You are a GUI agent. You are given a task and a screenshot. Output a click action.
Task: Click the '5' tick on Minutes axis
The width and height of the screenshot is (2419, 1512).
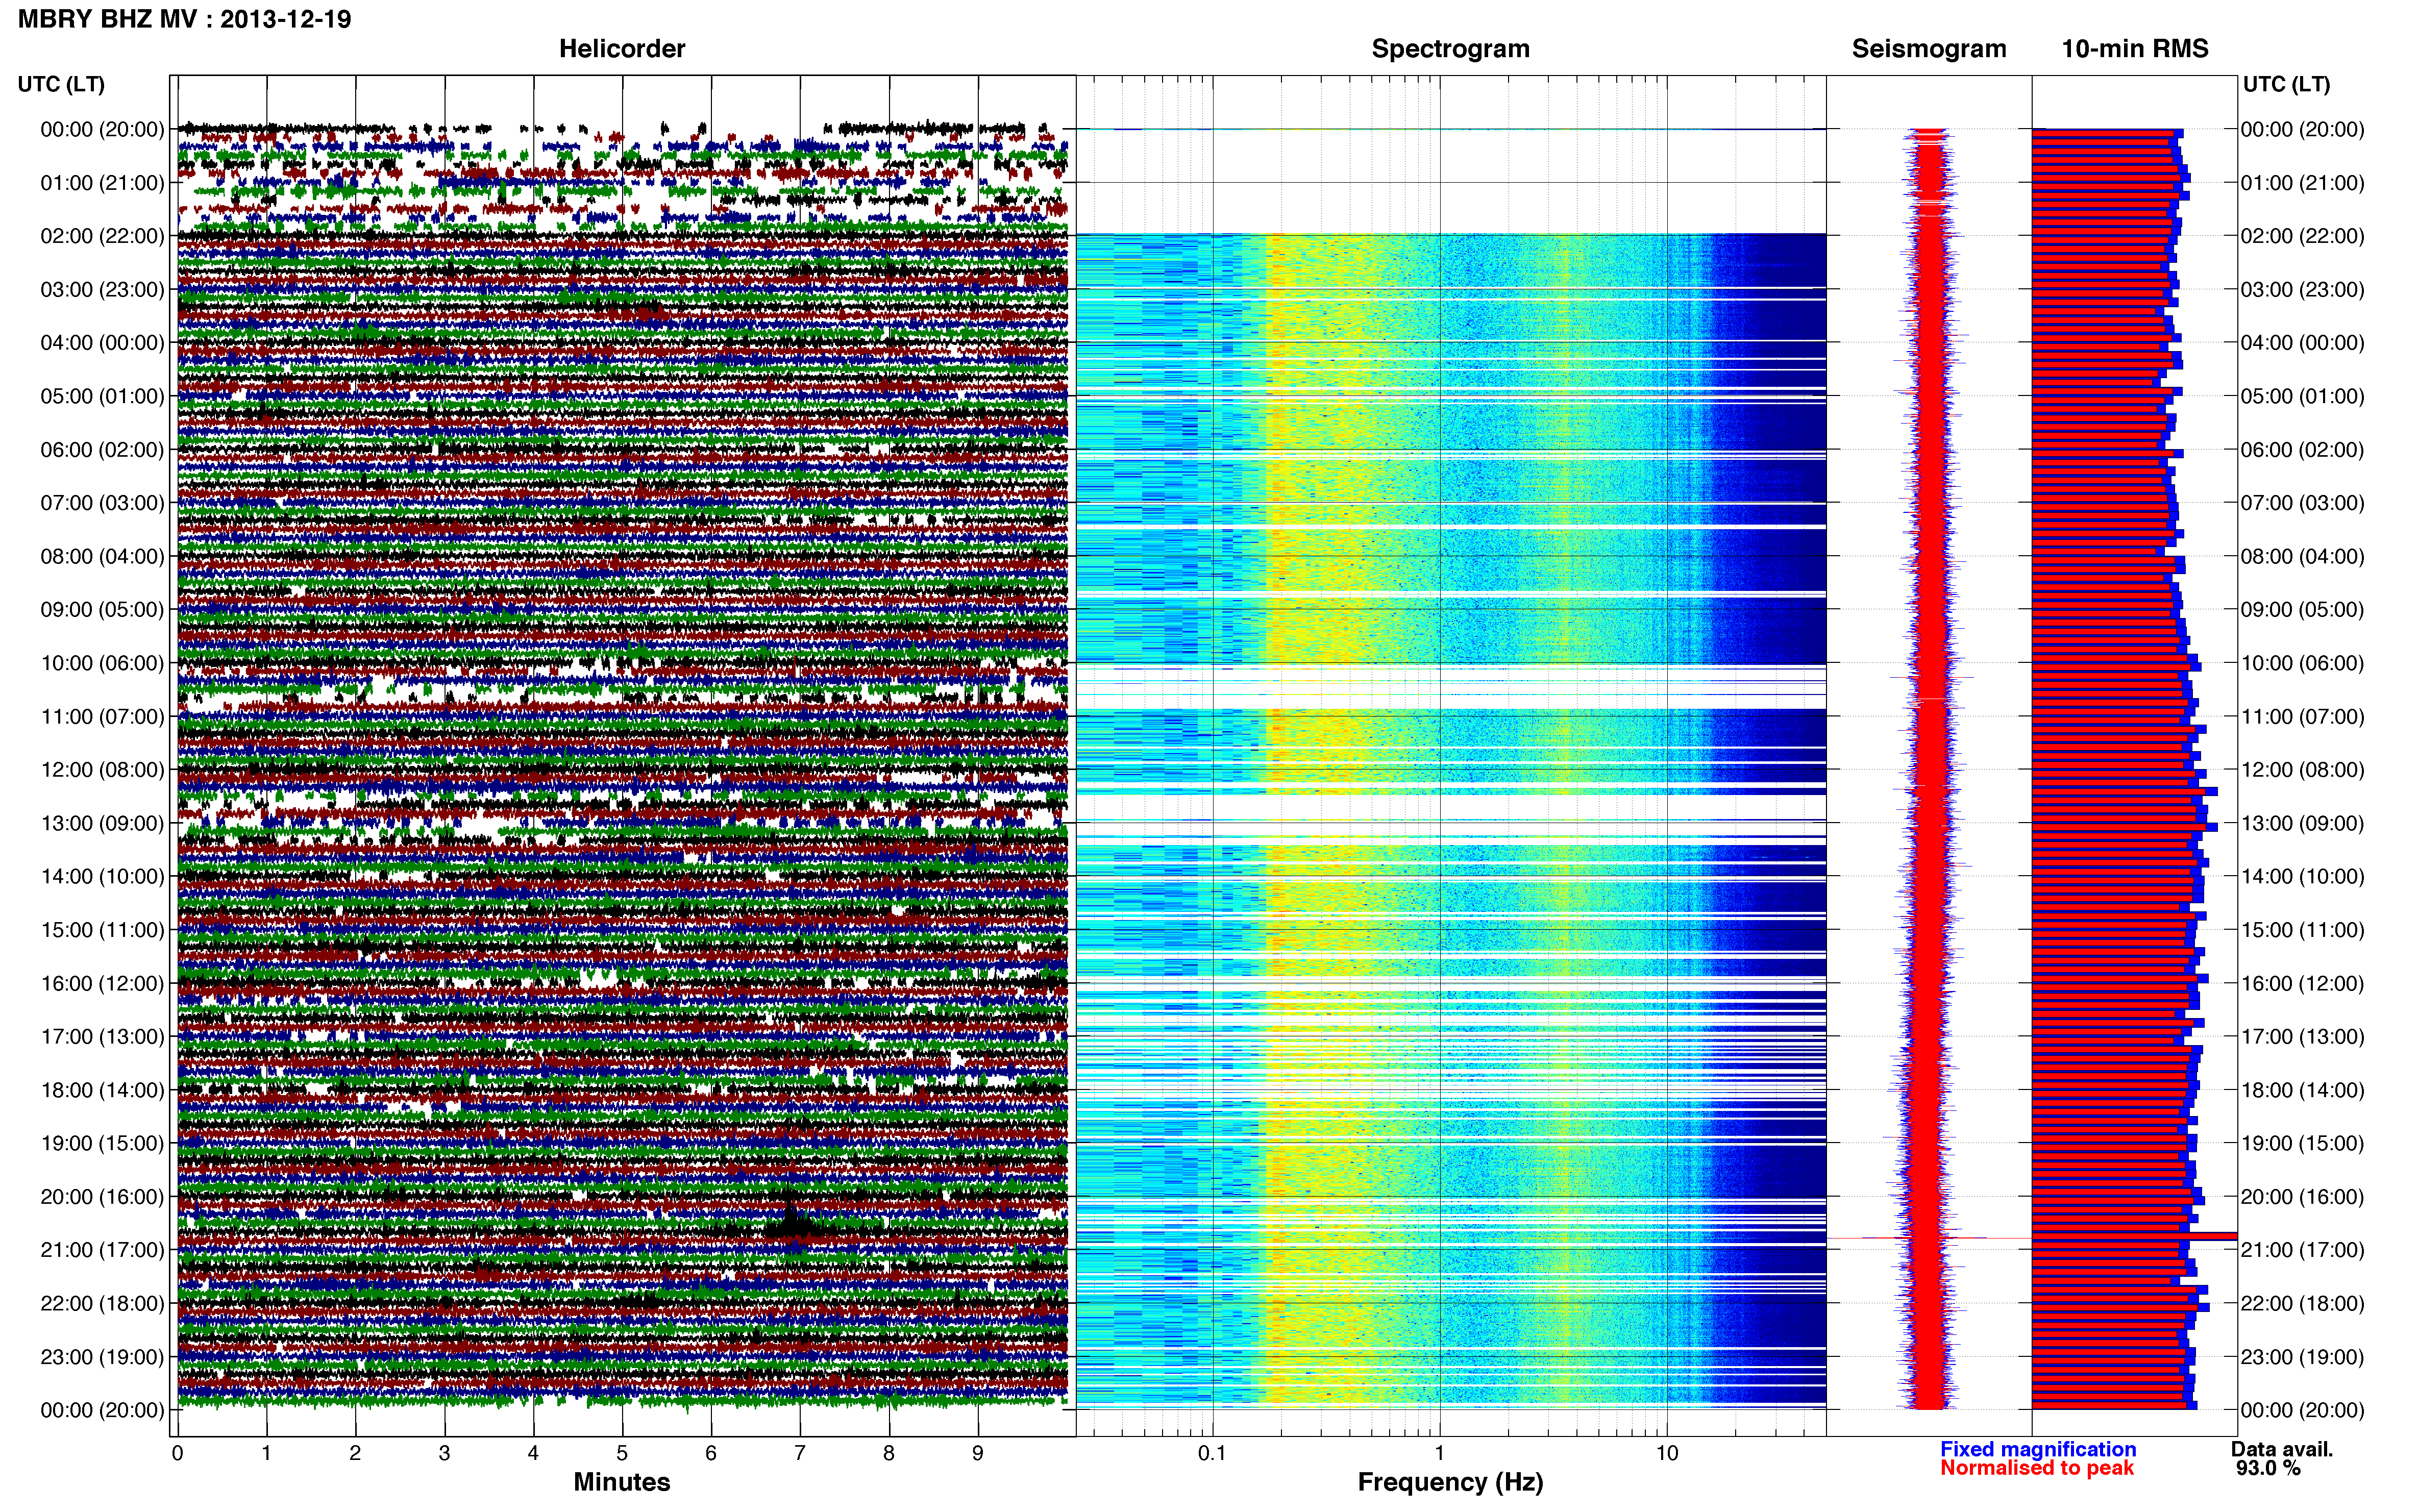pos(622,1454)
